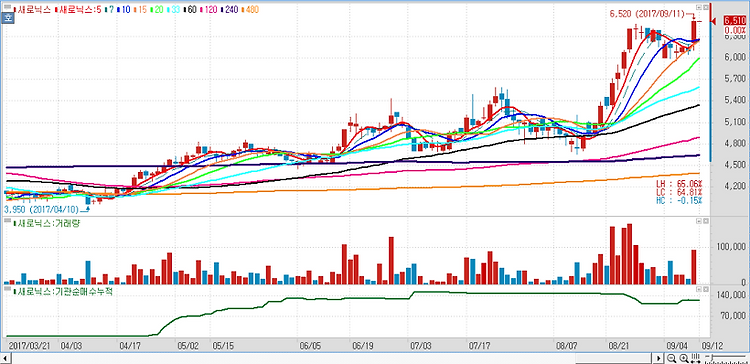Image resolution: width=750 pixels, height=364 pixels.
Task: Click the 140,000 axis label in bottom panel
Action: (x=732, y=296)
